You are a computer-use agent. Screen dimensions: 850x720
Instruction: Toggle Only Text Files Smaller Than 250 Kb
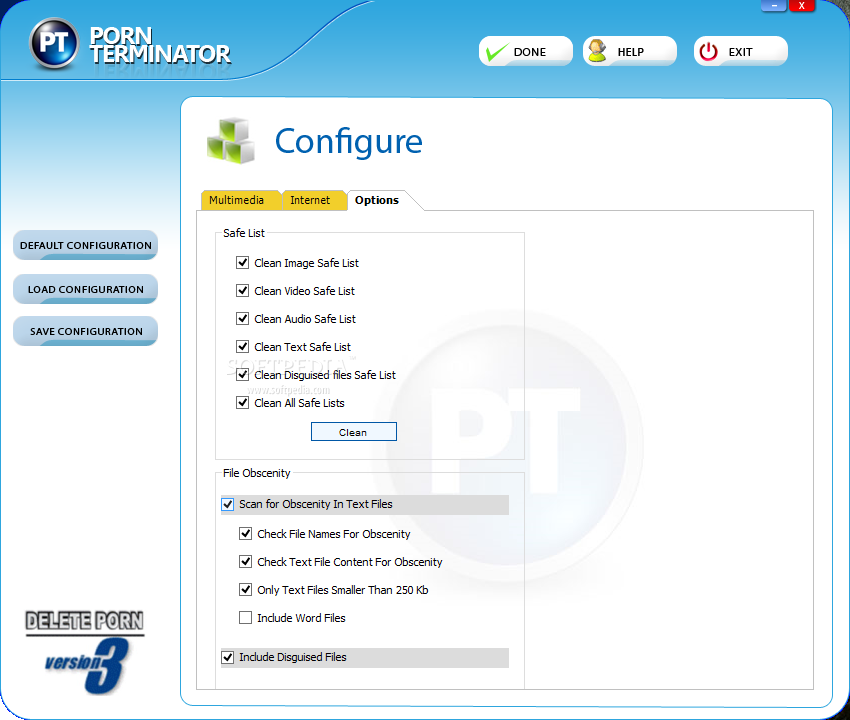[246, 589]
